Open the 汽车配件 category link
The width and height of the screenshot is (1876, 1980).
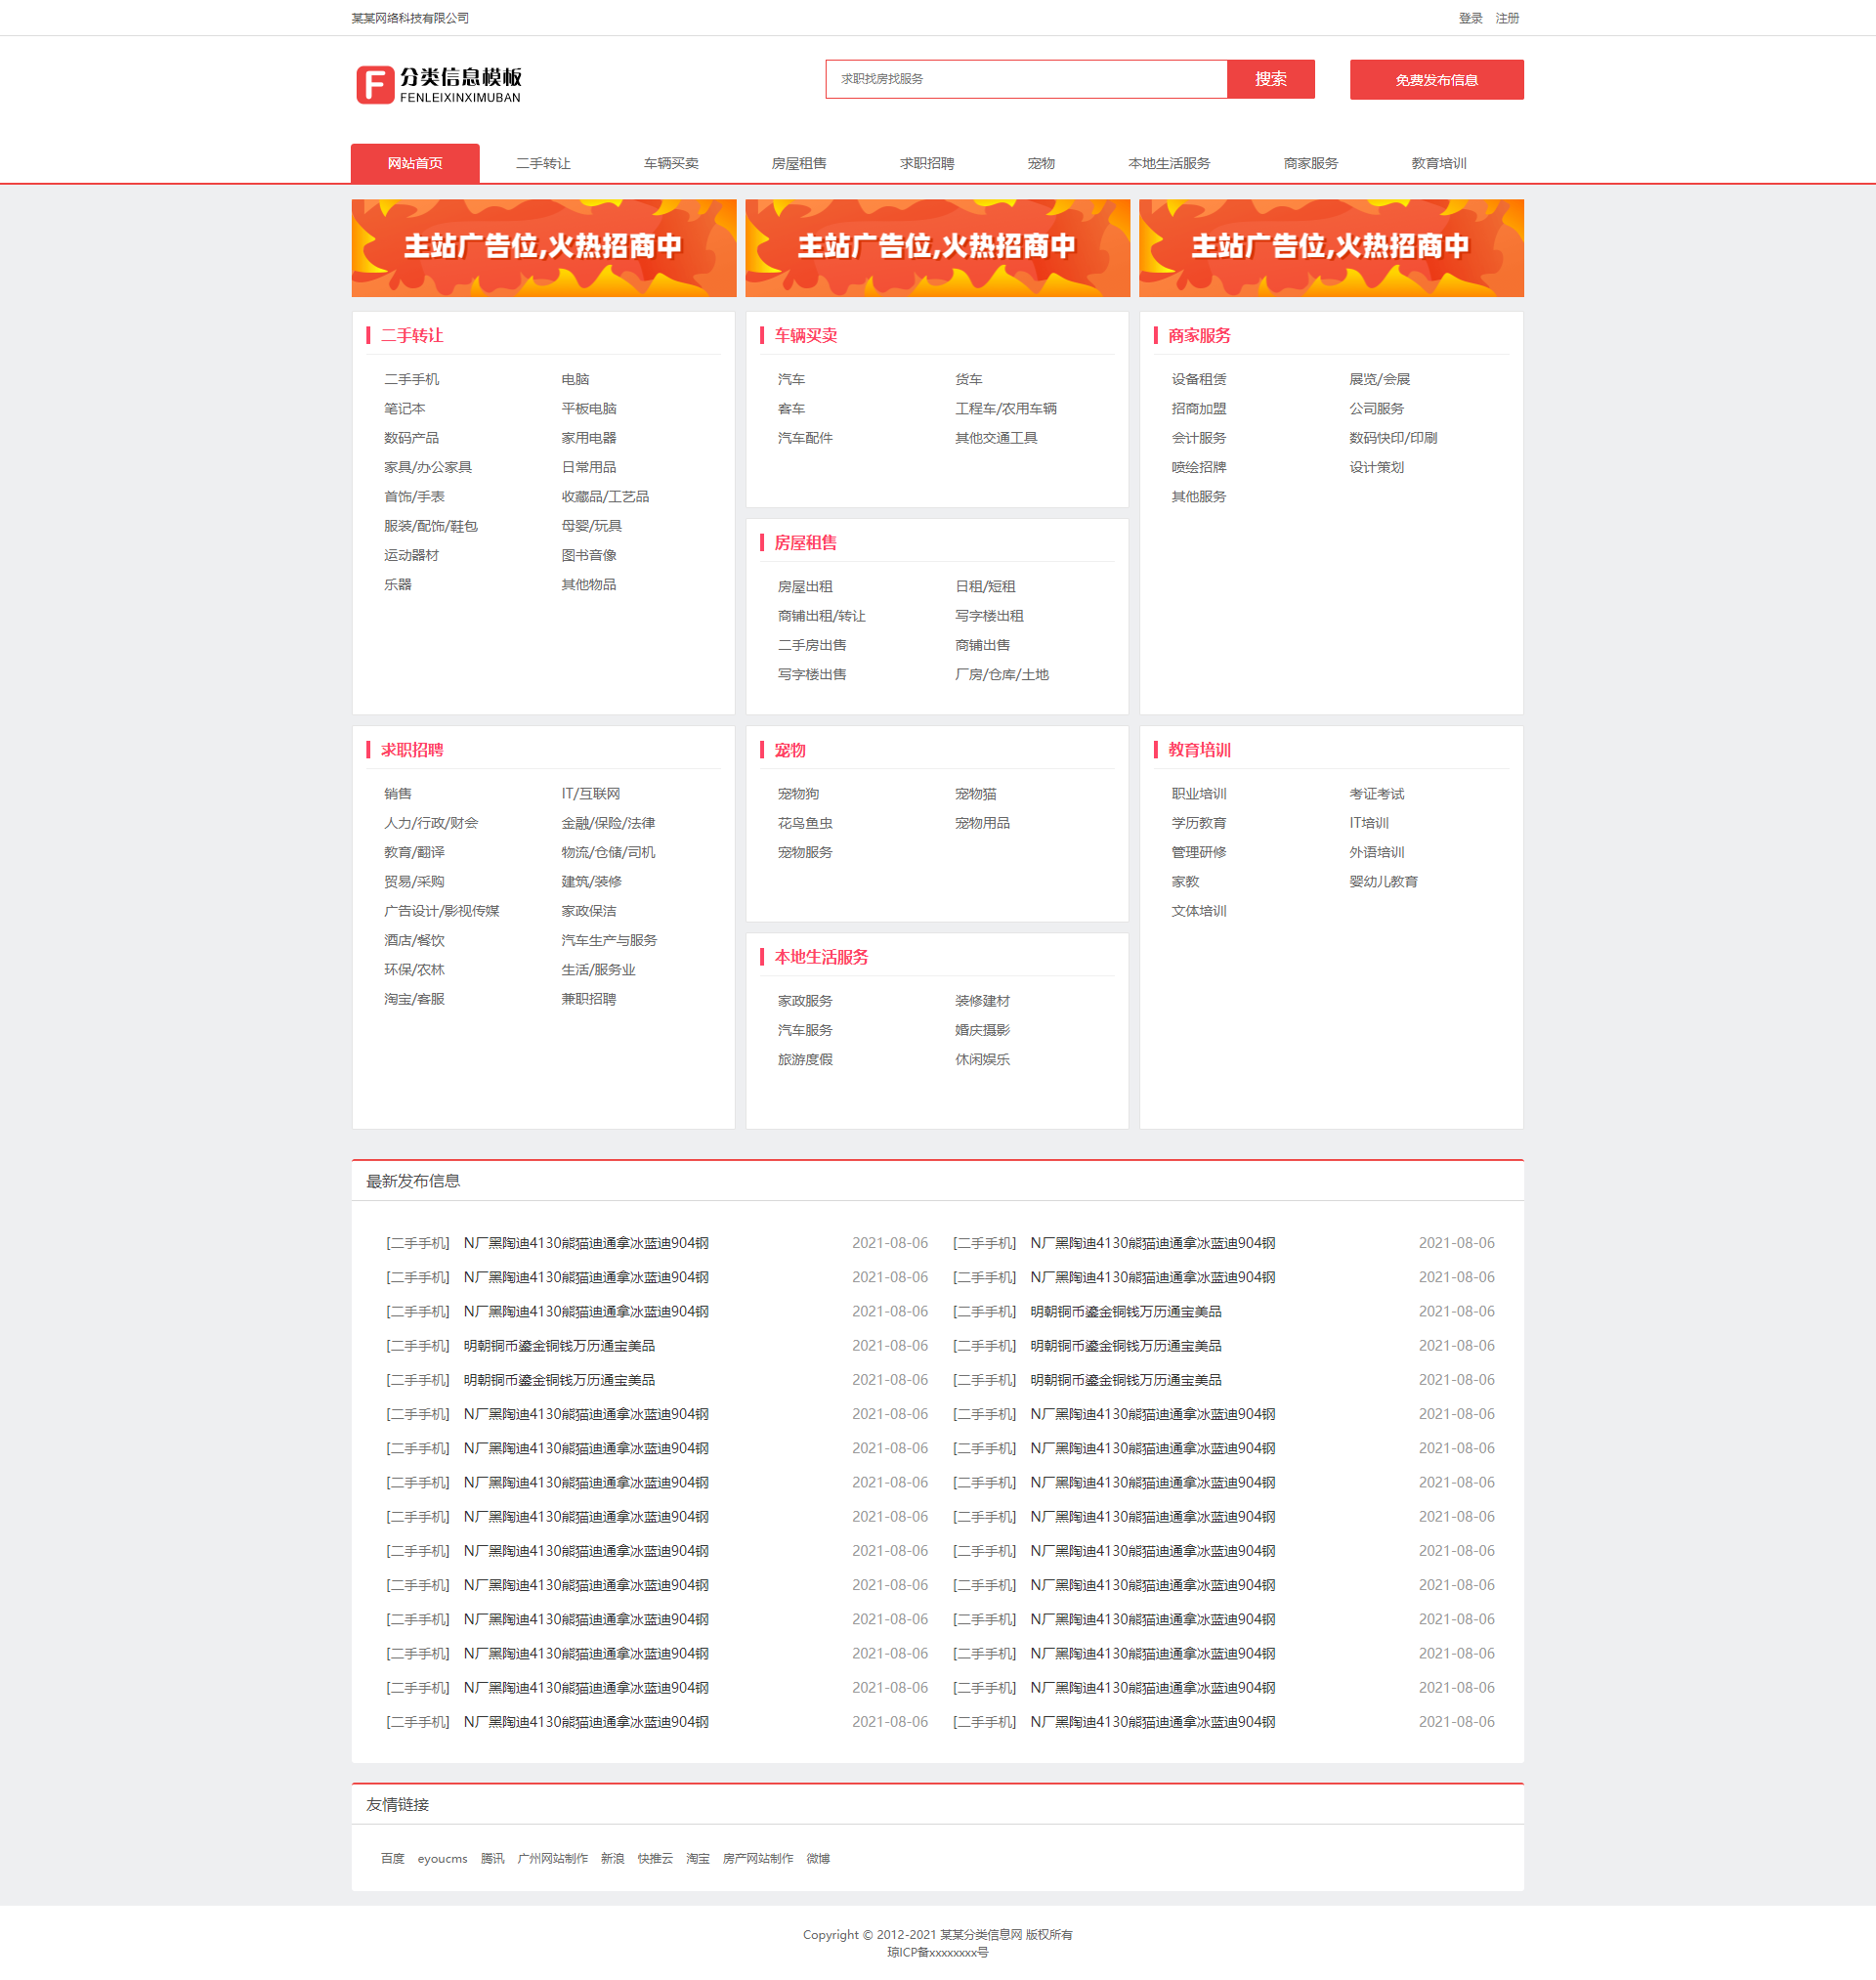tap(805, 438)
